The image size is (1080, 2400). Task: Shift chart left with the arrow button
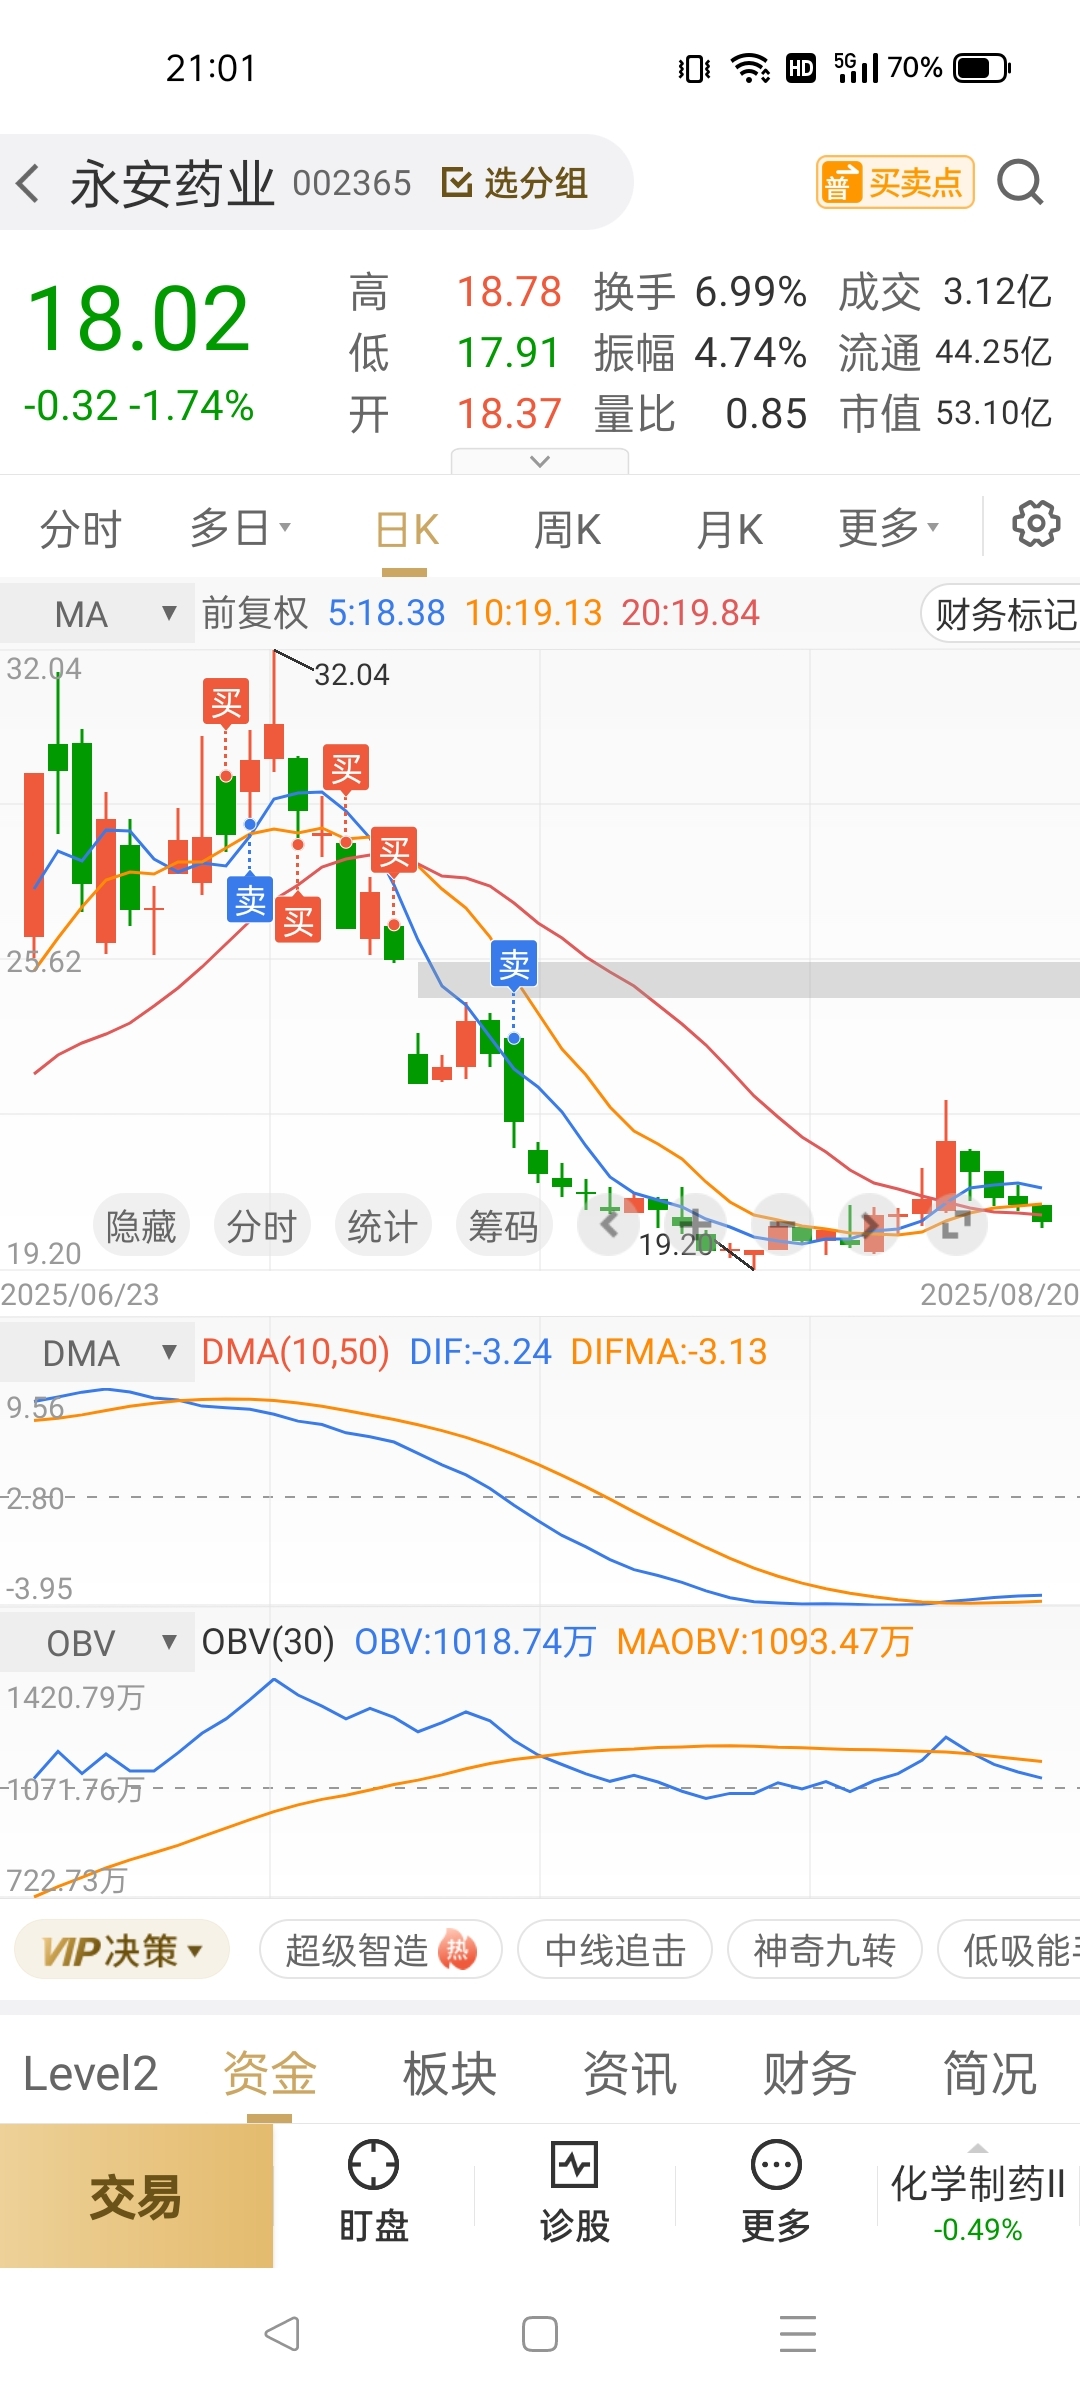tap(609, 1224)
